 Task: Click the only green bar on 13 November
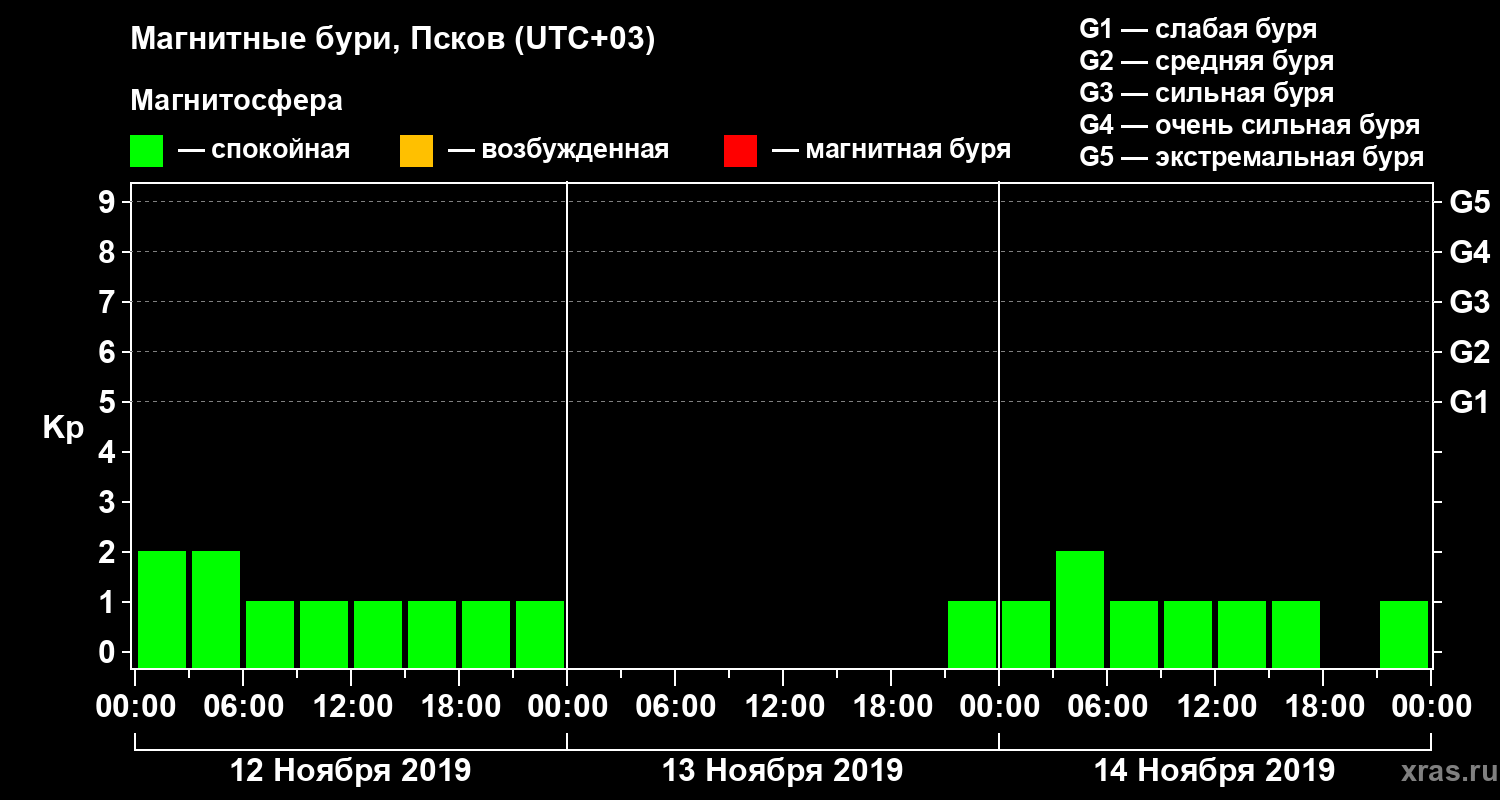972,634
